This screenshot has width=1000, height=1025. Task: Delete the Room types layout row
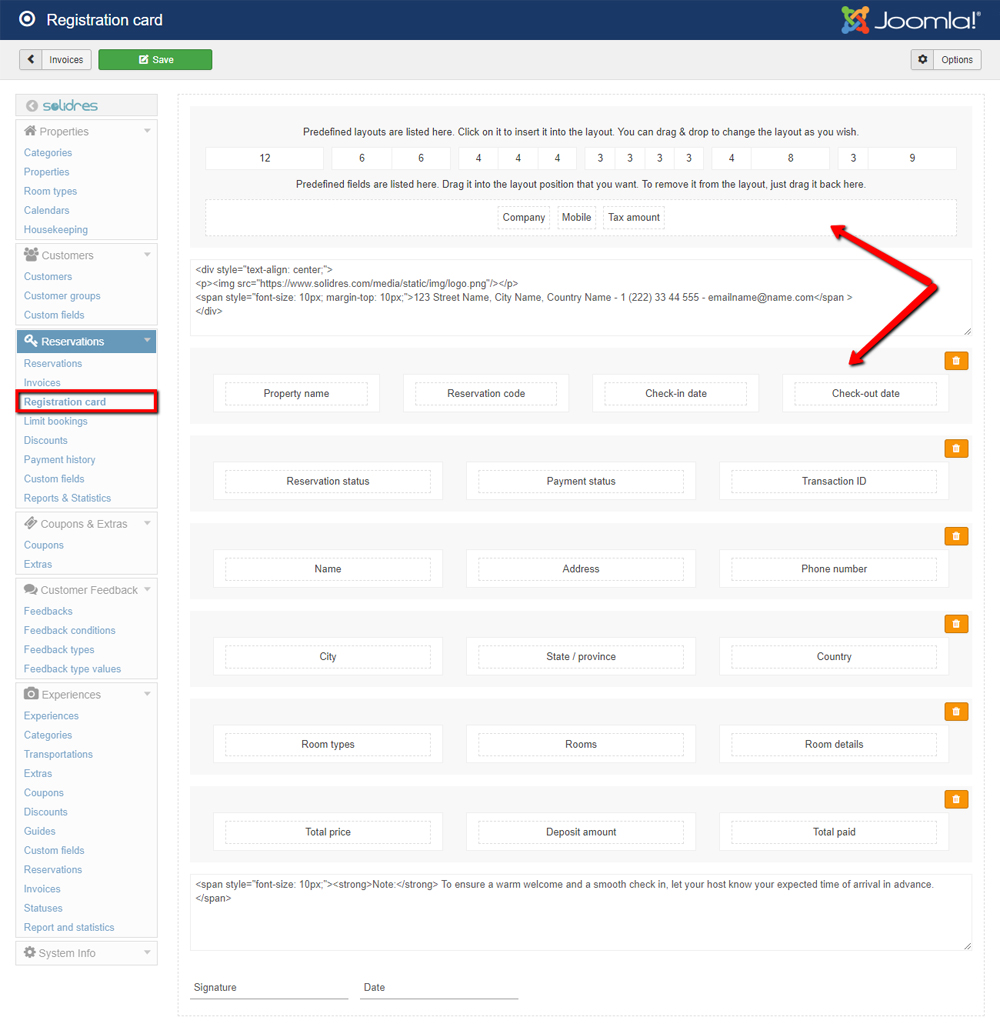[x=956, y=712]
